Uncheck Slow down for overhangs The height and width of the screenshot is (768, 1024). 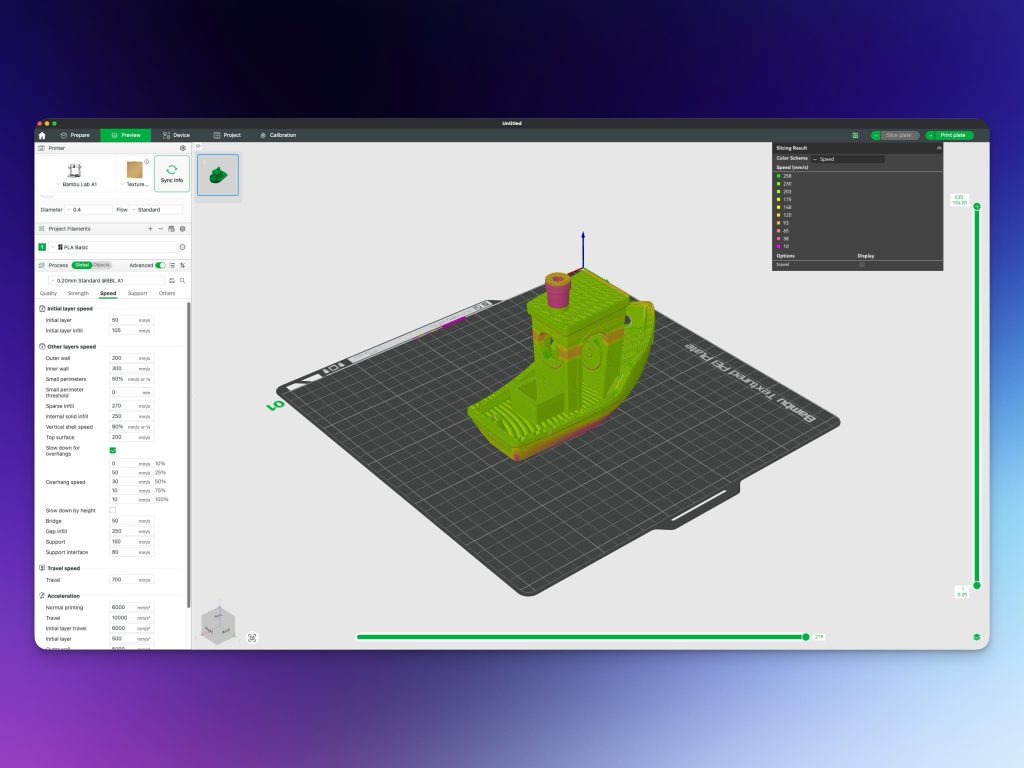coord(112,451)
